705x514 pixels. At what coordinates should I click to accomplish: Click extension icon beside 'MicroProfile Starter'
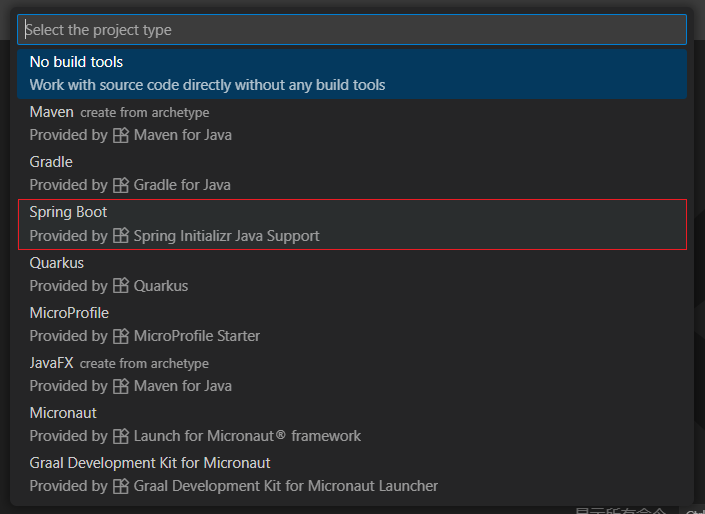pyautogui.click(x=120, y=336)
